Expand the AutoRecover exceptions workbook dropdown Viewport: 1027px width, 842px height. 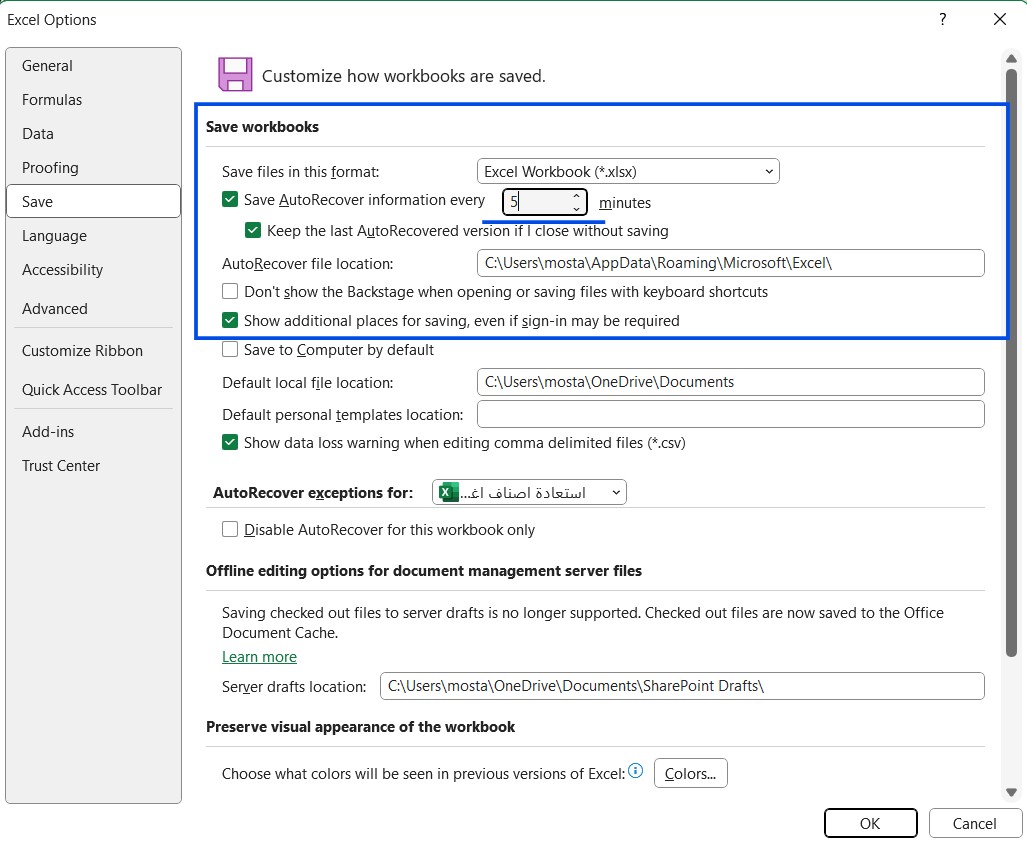(x=616, y=492)
